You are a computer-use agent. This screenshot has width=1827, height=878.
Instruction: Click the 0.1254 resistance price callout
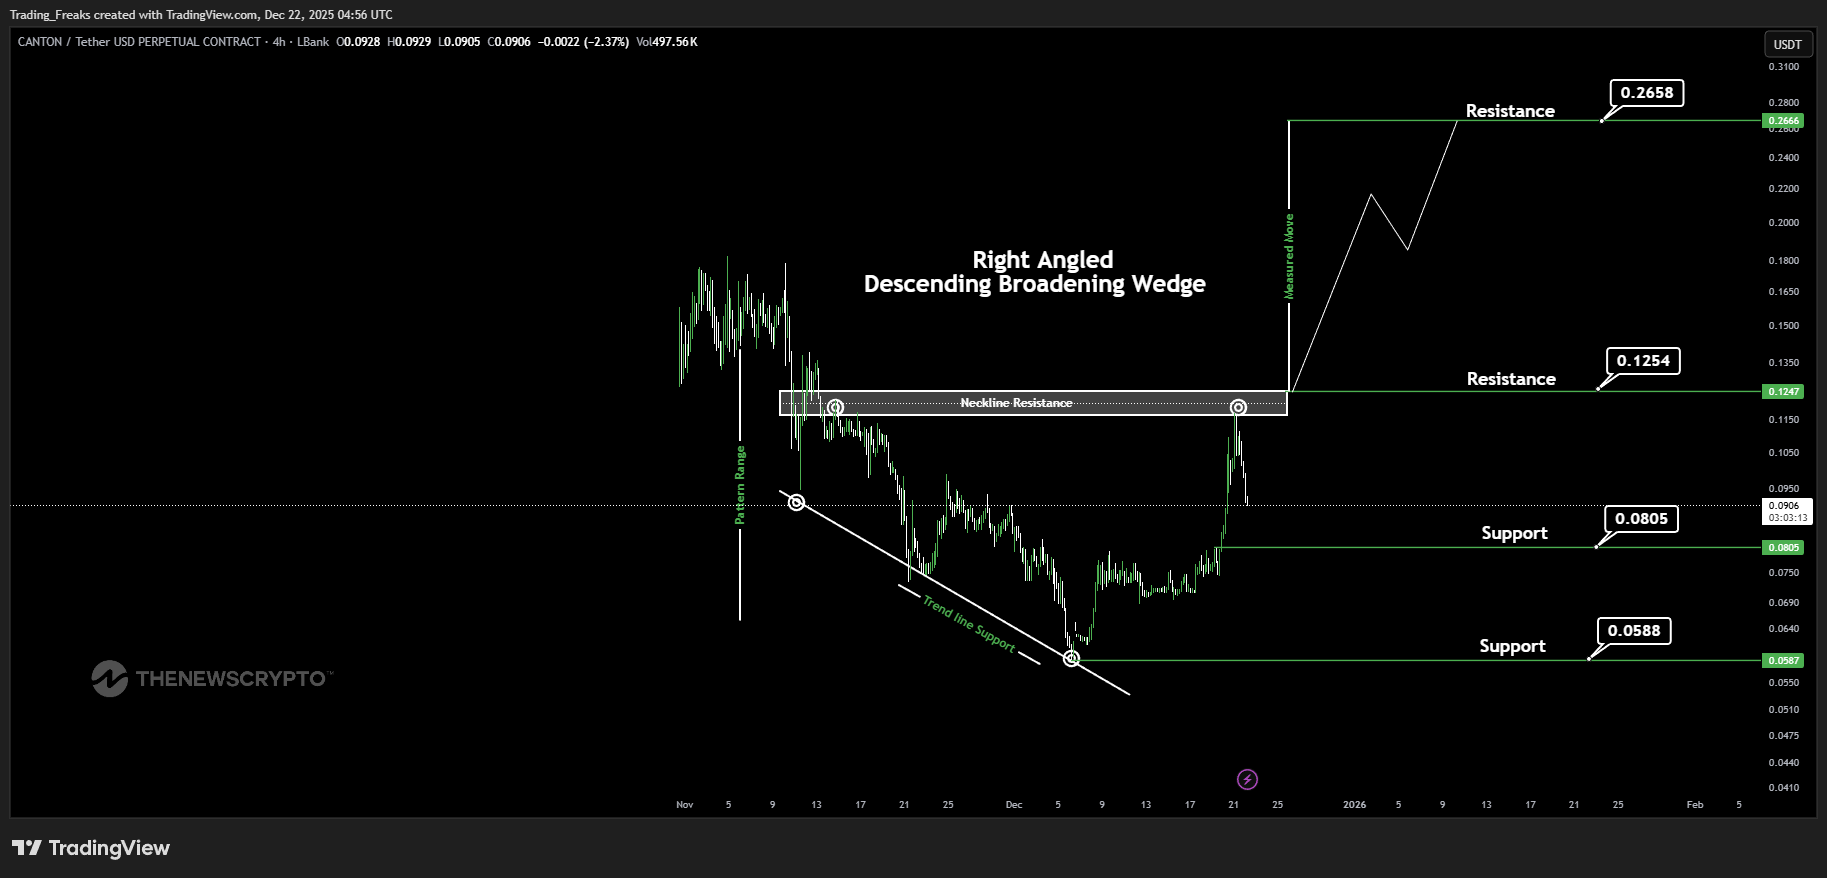coord(1643,361)
